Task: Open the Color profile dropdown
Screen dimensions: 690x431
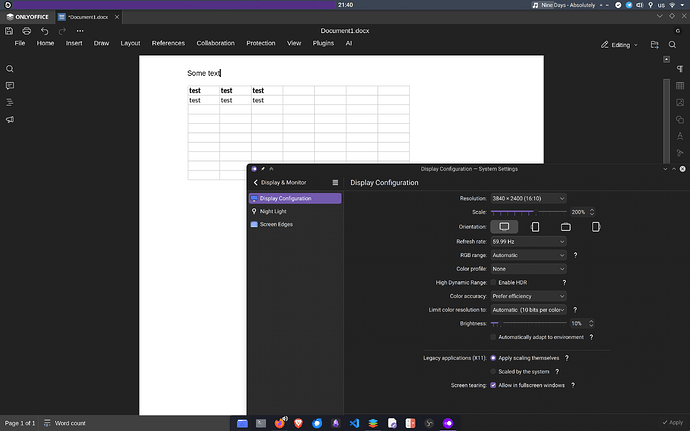Action: point(529,269)
